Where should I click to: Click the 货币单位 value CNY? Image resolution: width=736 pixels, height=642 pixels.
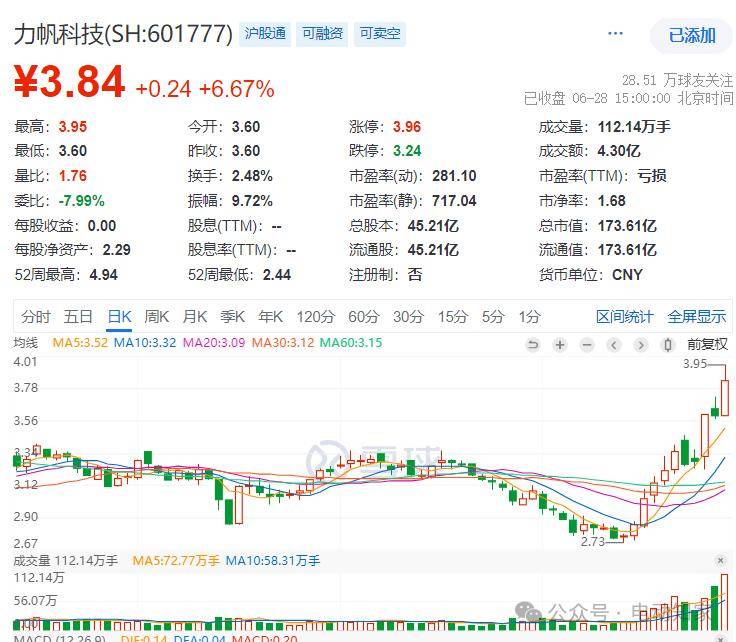pyautogui.click(x=627, y=275)
